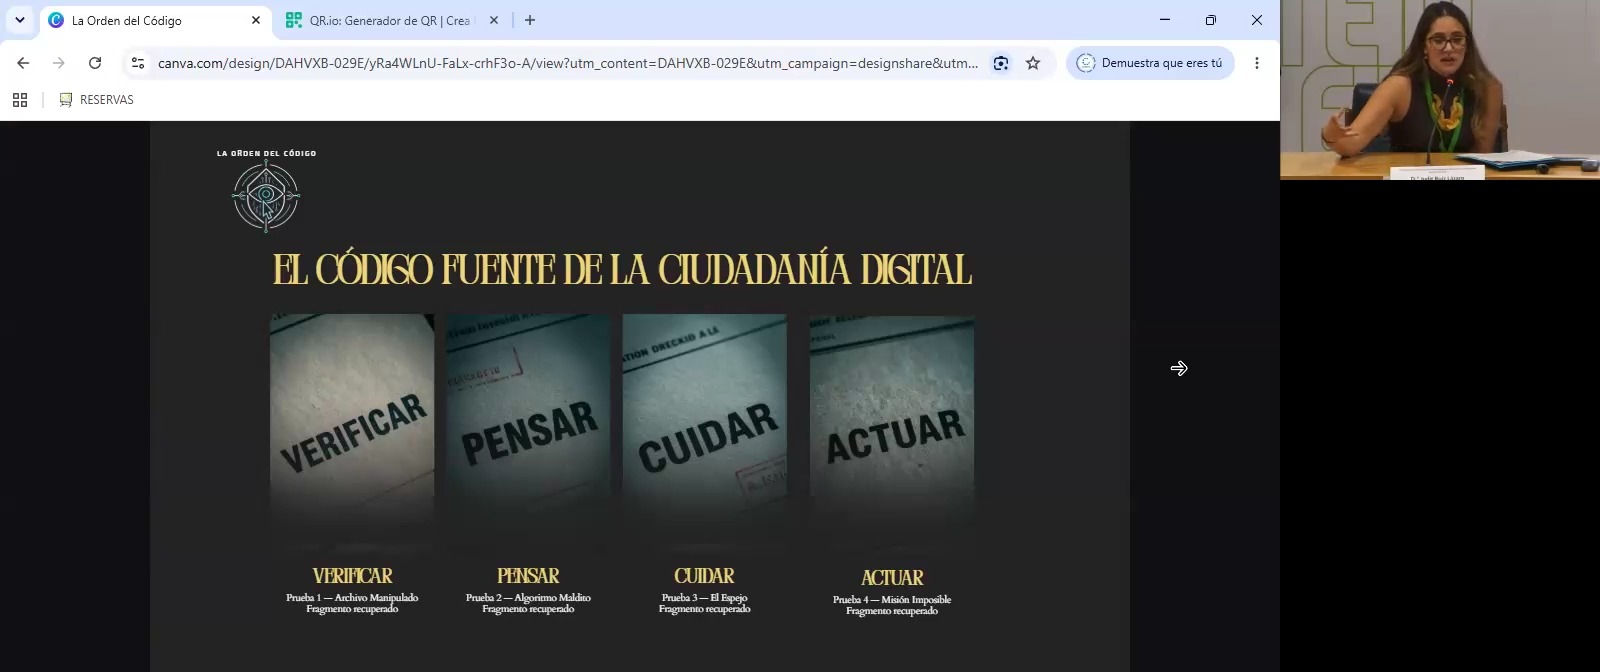Go forward to next page
The height and width of the screenshot is (672, 1600).
pyautogui.click(x=59, y=63)
